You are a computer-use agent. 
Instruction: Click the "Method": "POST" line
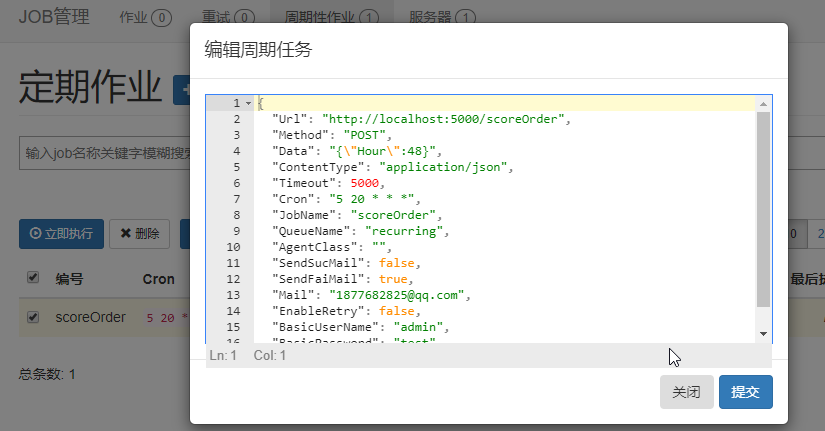click(x=331, y=135)
